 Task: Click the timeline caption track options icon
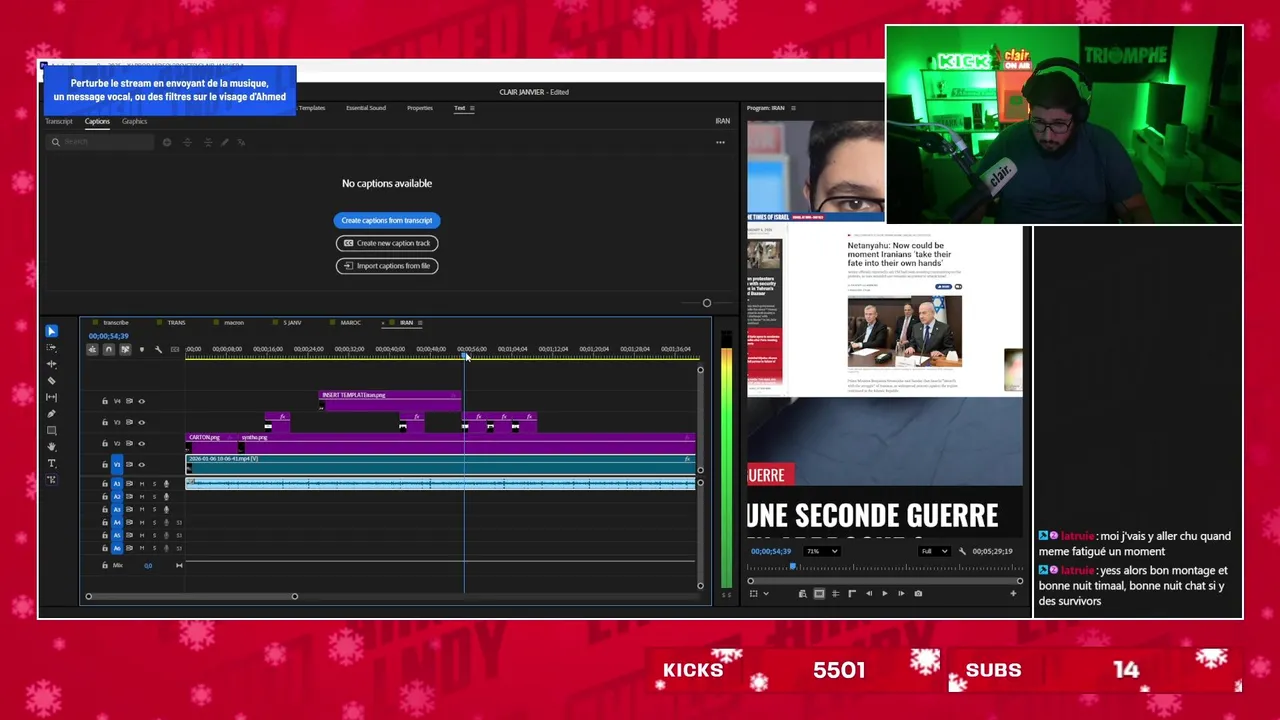pos(175,349)
